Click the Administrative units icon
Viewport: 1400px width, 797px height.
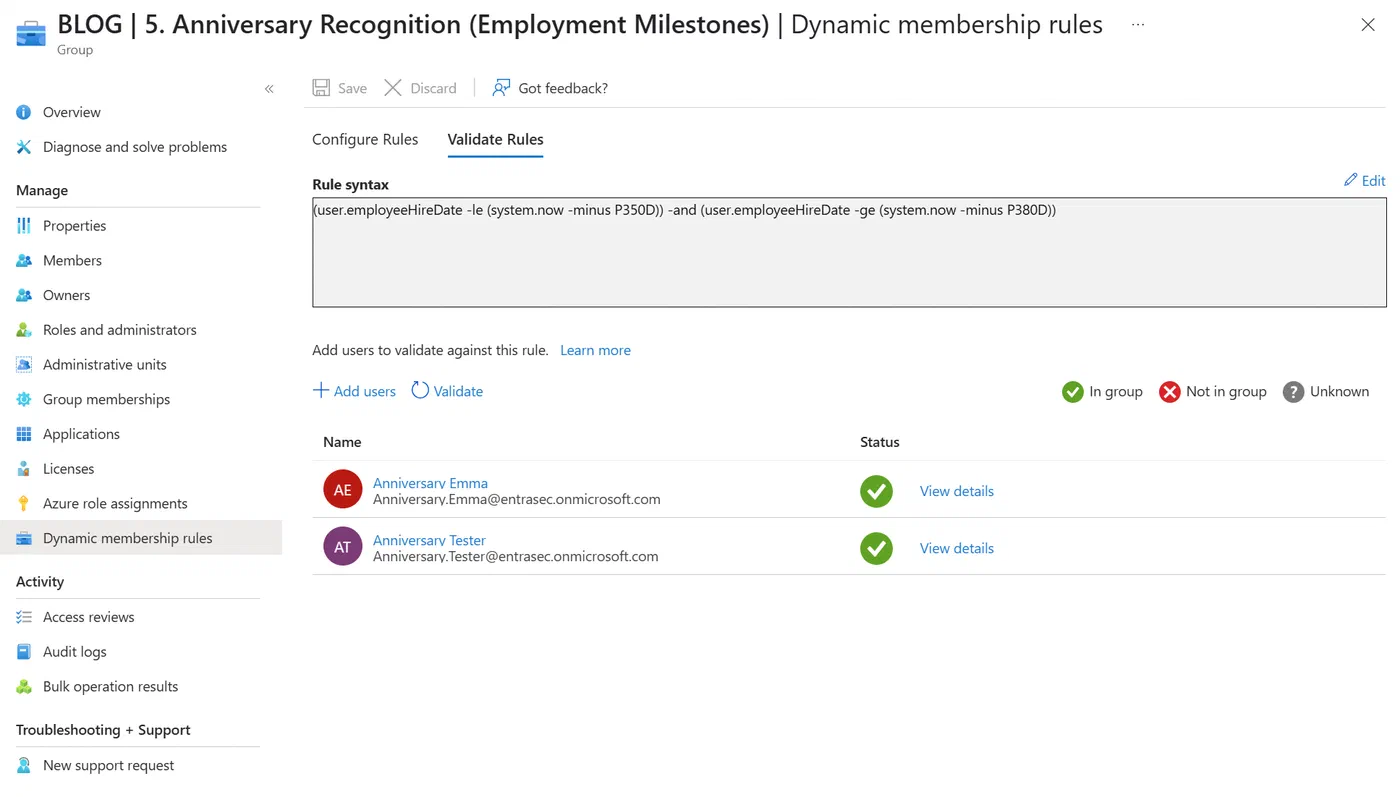pos(24,365)
